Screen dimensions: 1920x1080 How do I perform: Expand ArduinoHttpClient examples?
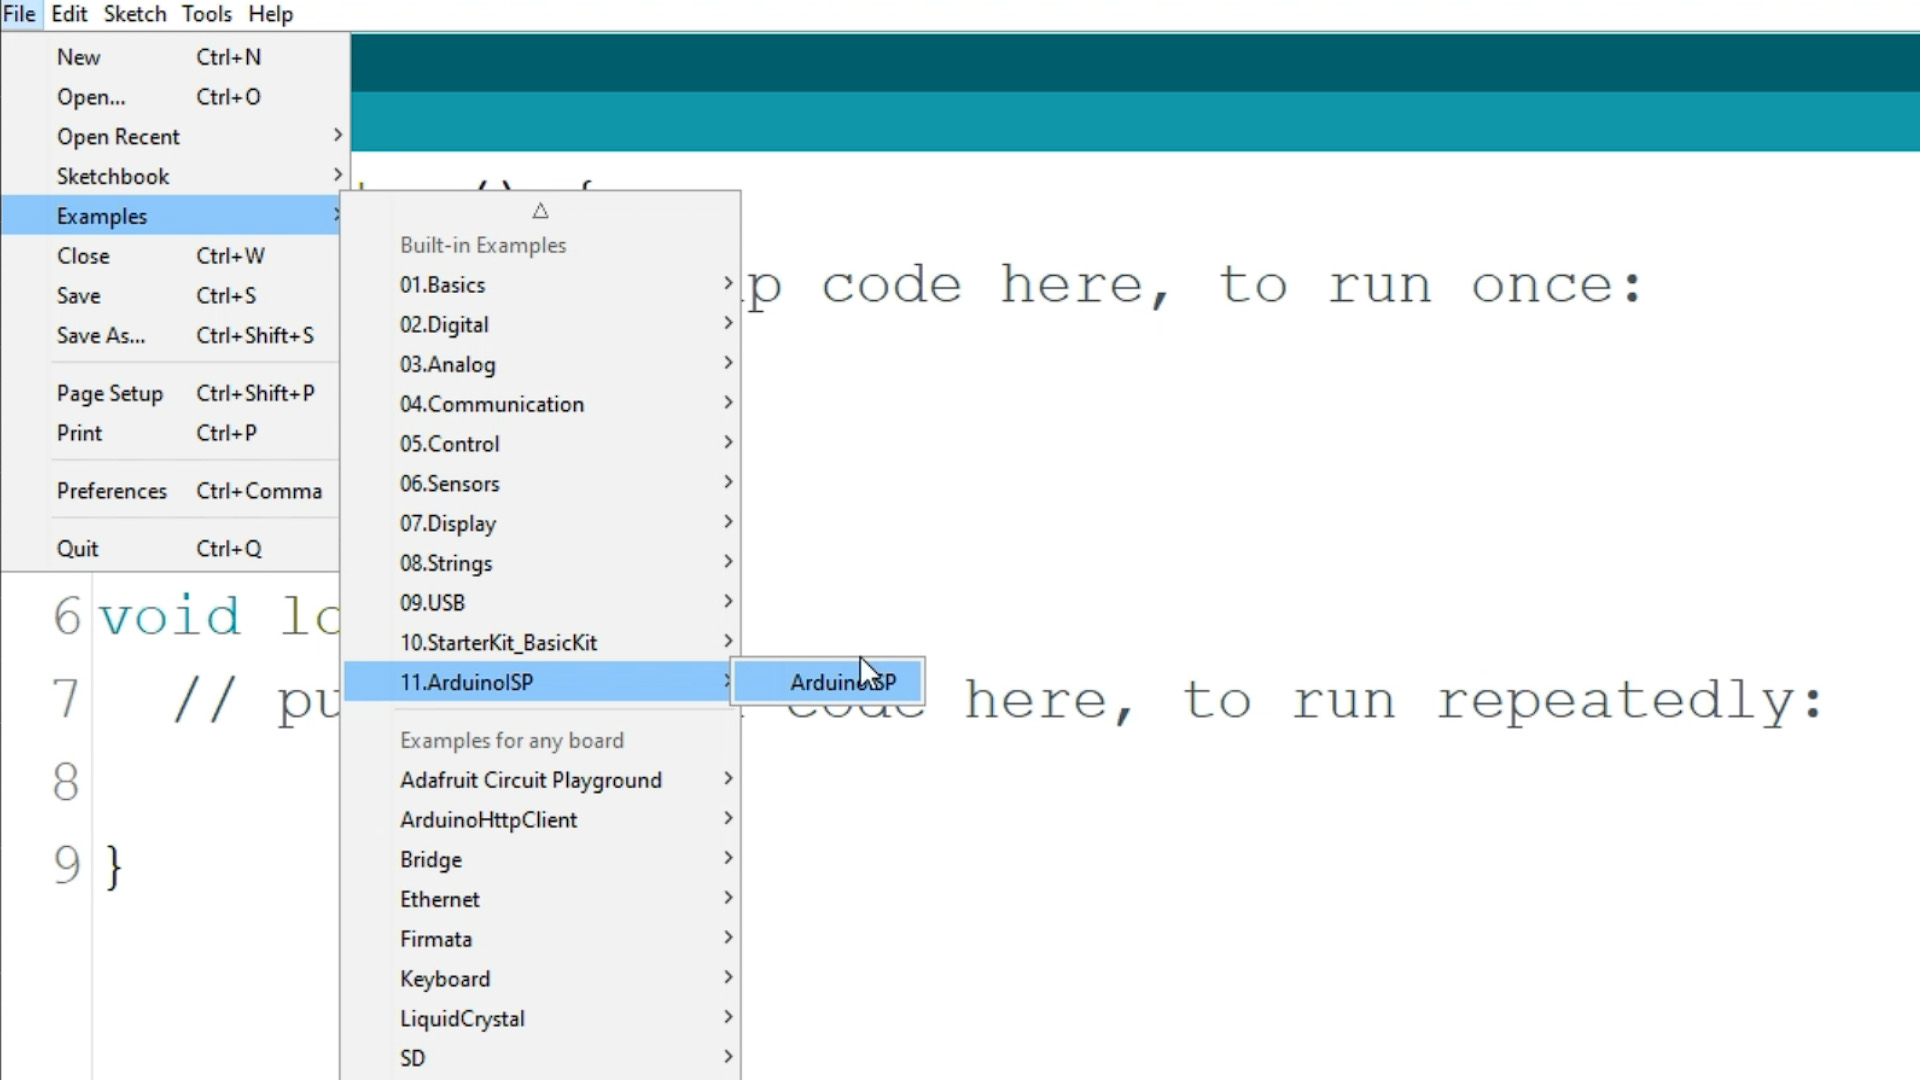pos(541,820)
